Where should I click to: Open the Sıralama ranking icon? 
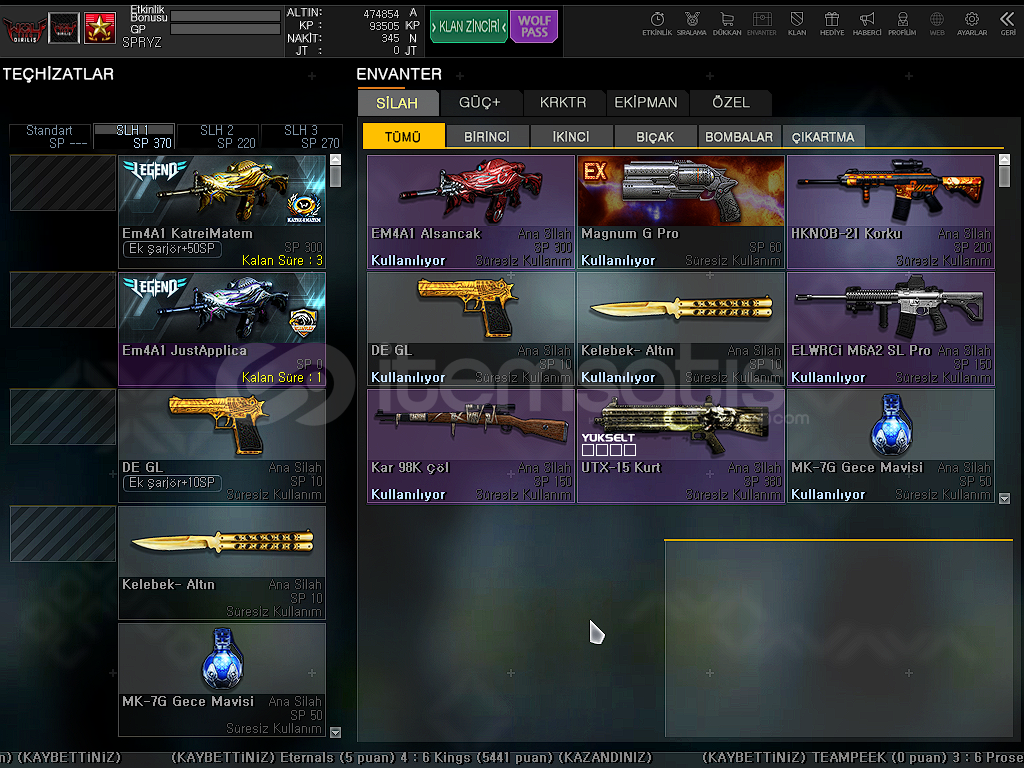pyautogui.click(x=692, y=24)
